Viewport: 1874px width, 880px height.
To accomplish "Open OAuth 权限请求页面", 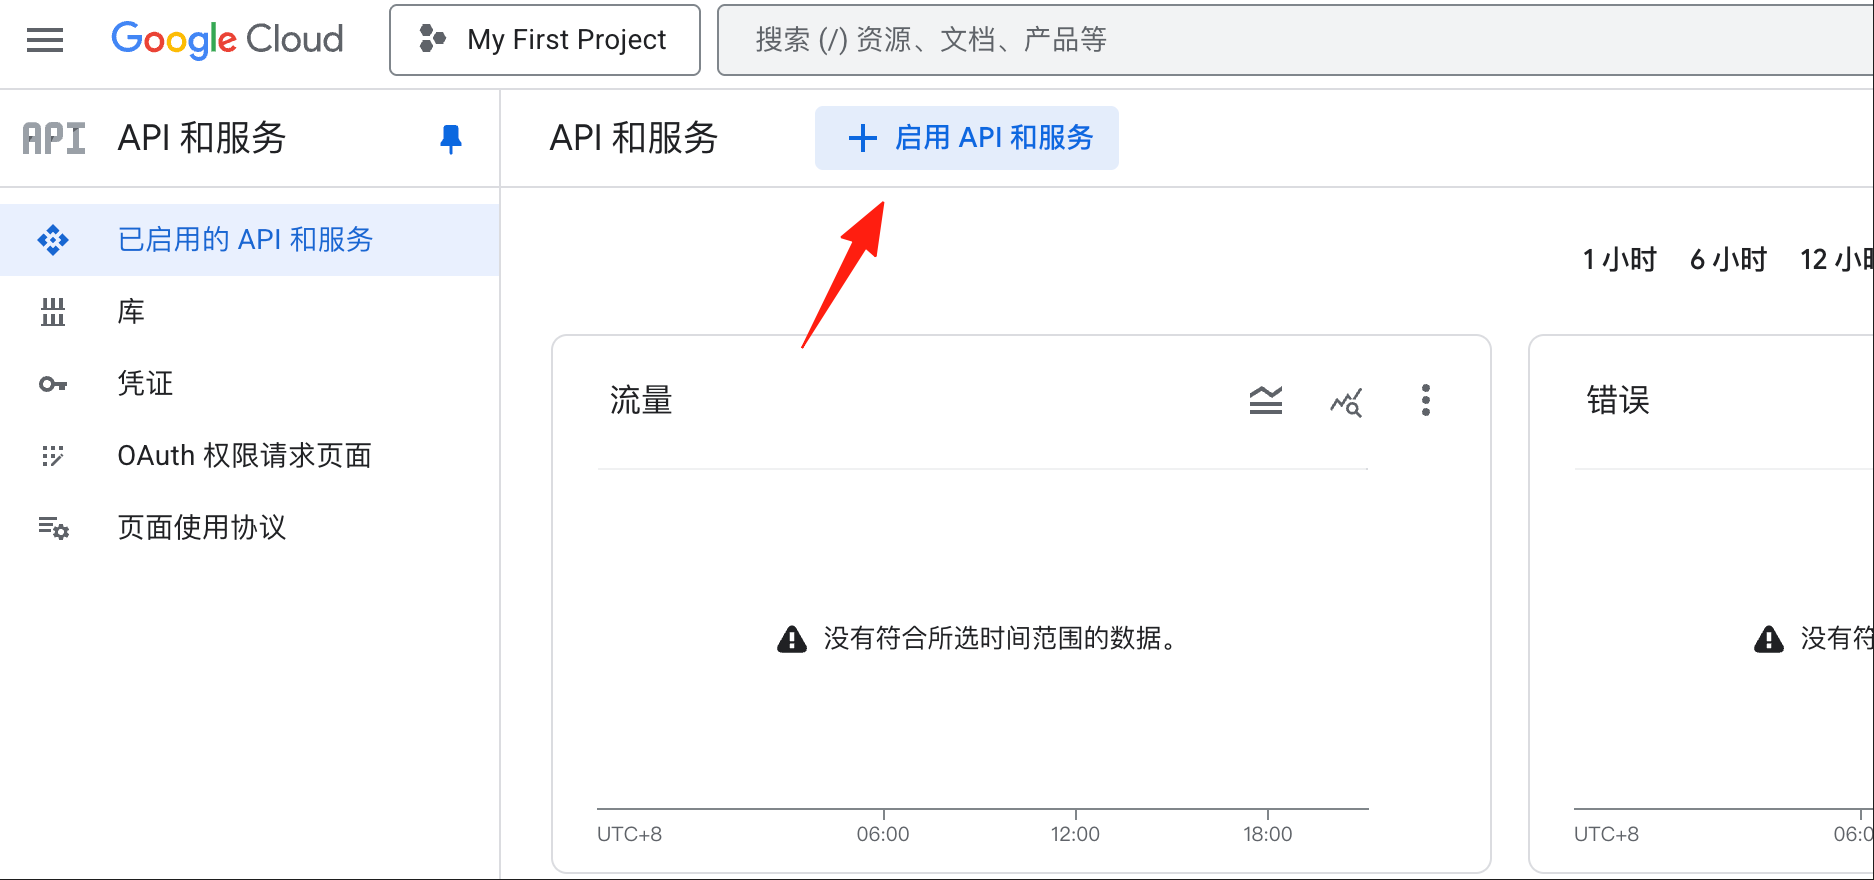I will (x=250, y=456).
